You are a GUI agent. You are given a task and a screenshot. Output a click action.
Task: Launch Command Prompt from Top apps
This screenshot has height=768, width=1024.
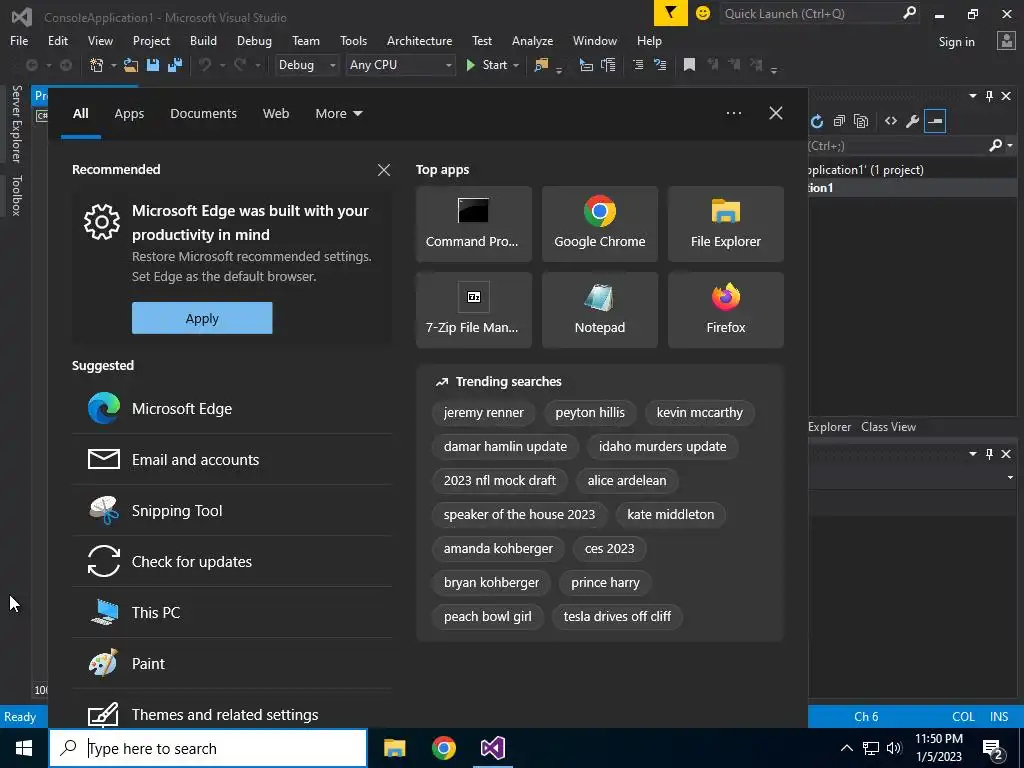(x=473, y=224)
